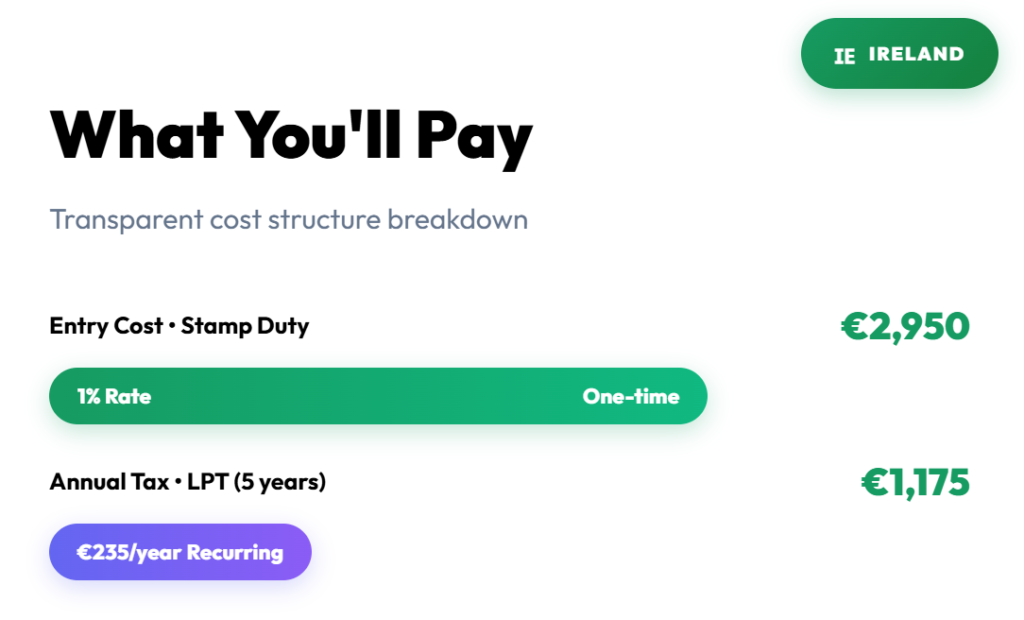The width and height of the screenshot is (1024, 620).
Task: Click the €2,950 stamp duty amount
Action: 905,326
